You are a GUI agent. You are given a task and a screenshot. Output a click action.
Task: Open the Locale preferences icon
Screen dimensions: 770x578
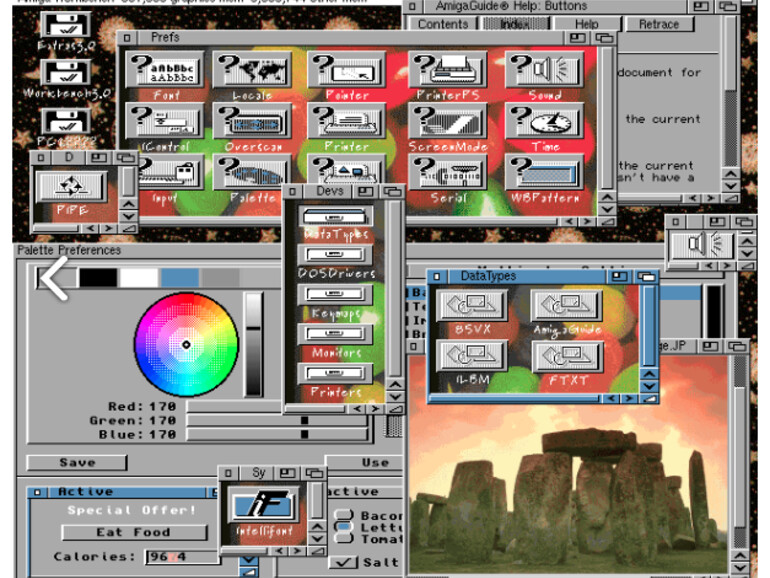point(252,70)
